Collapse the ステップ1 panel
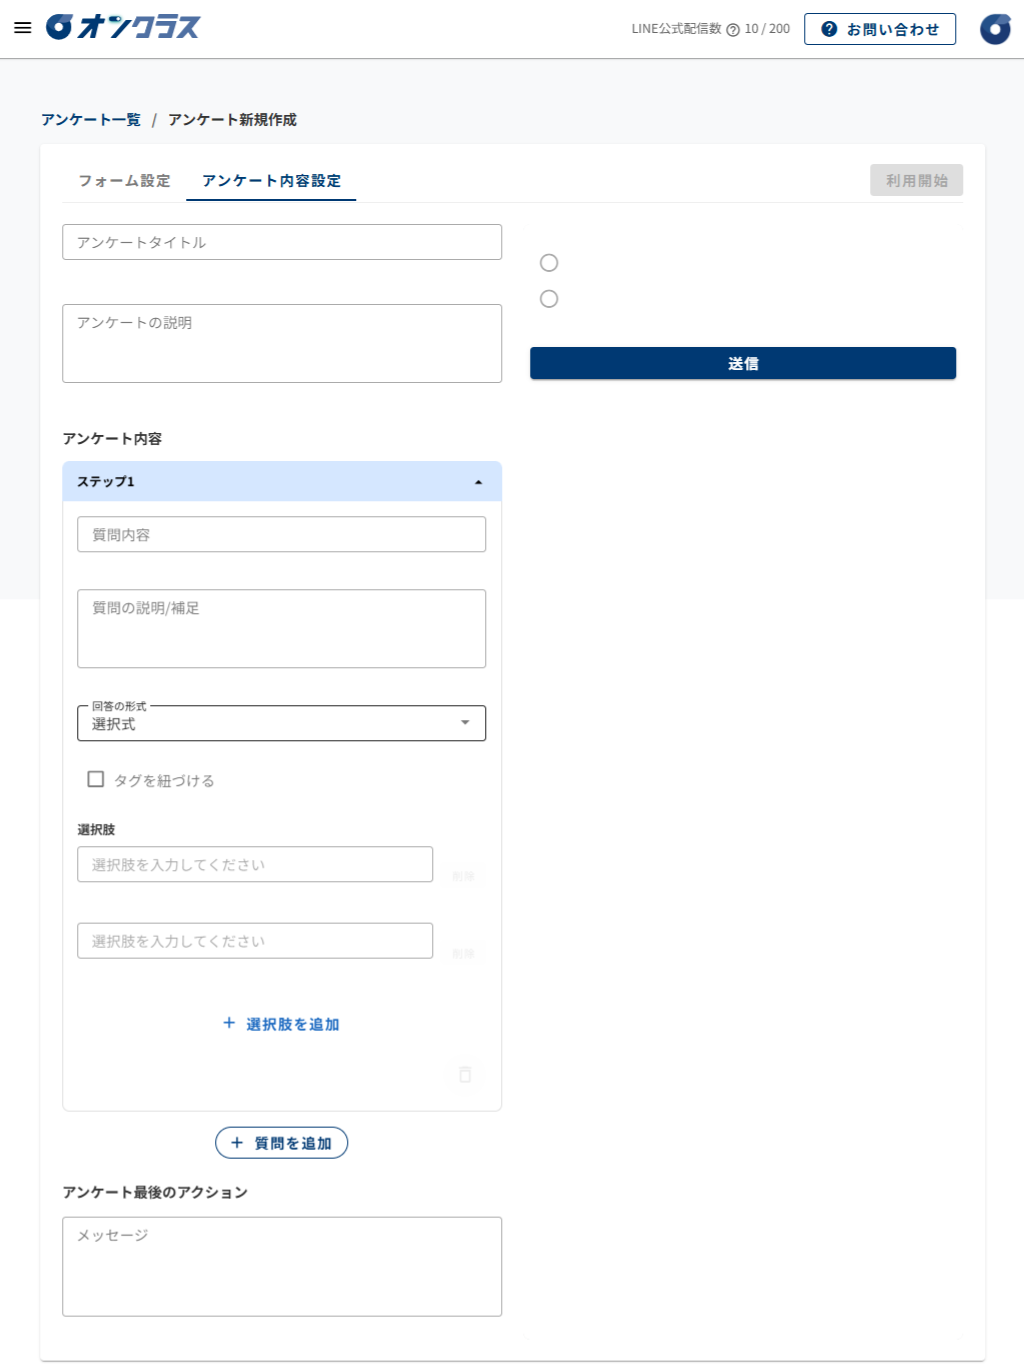 478,482
